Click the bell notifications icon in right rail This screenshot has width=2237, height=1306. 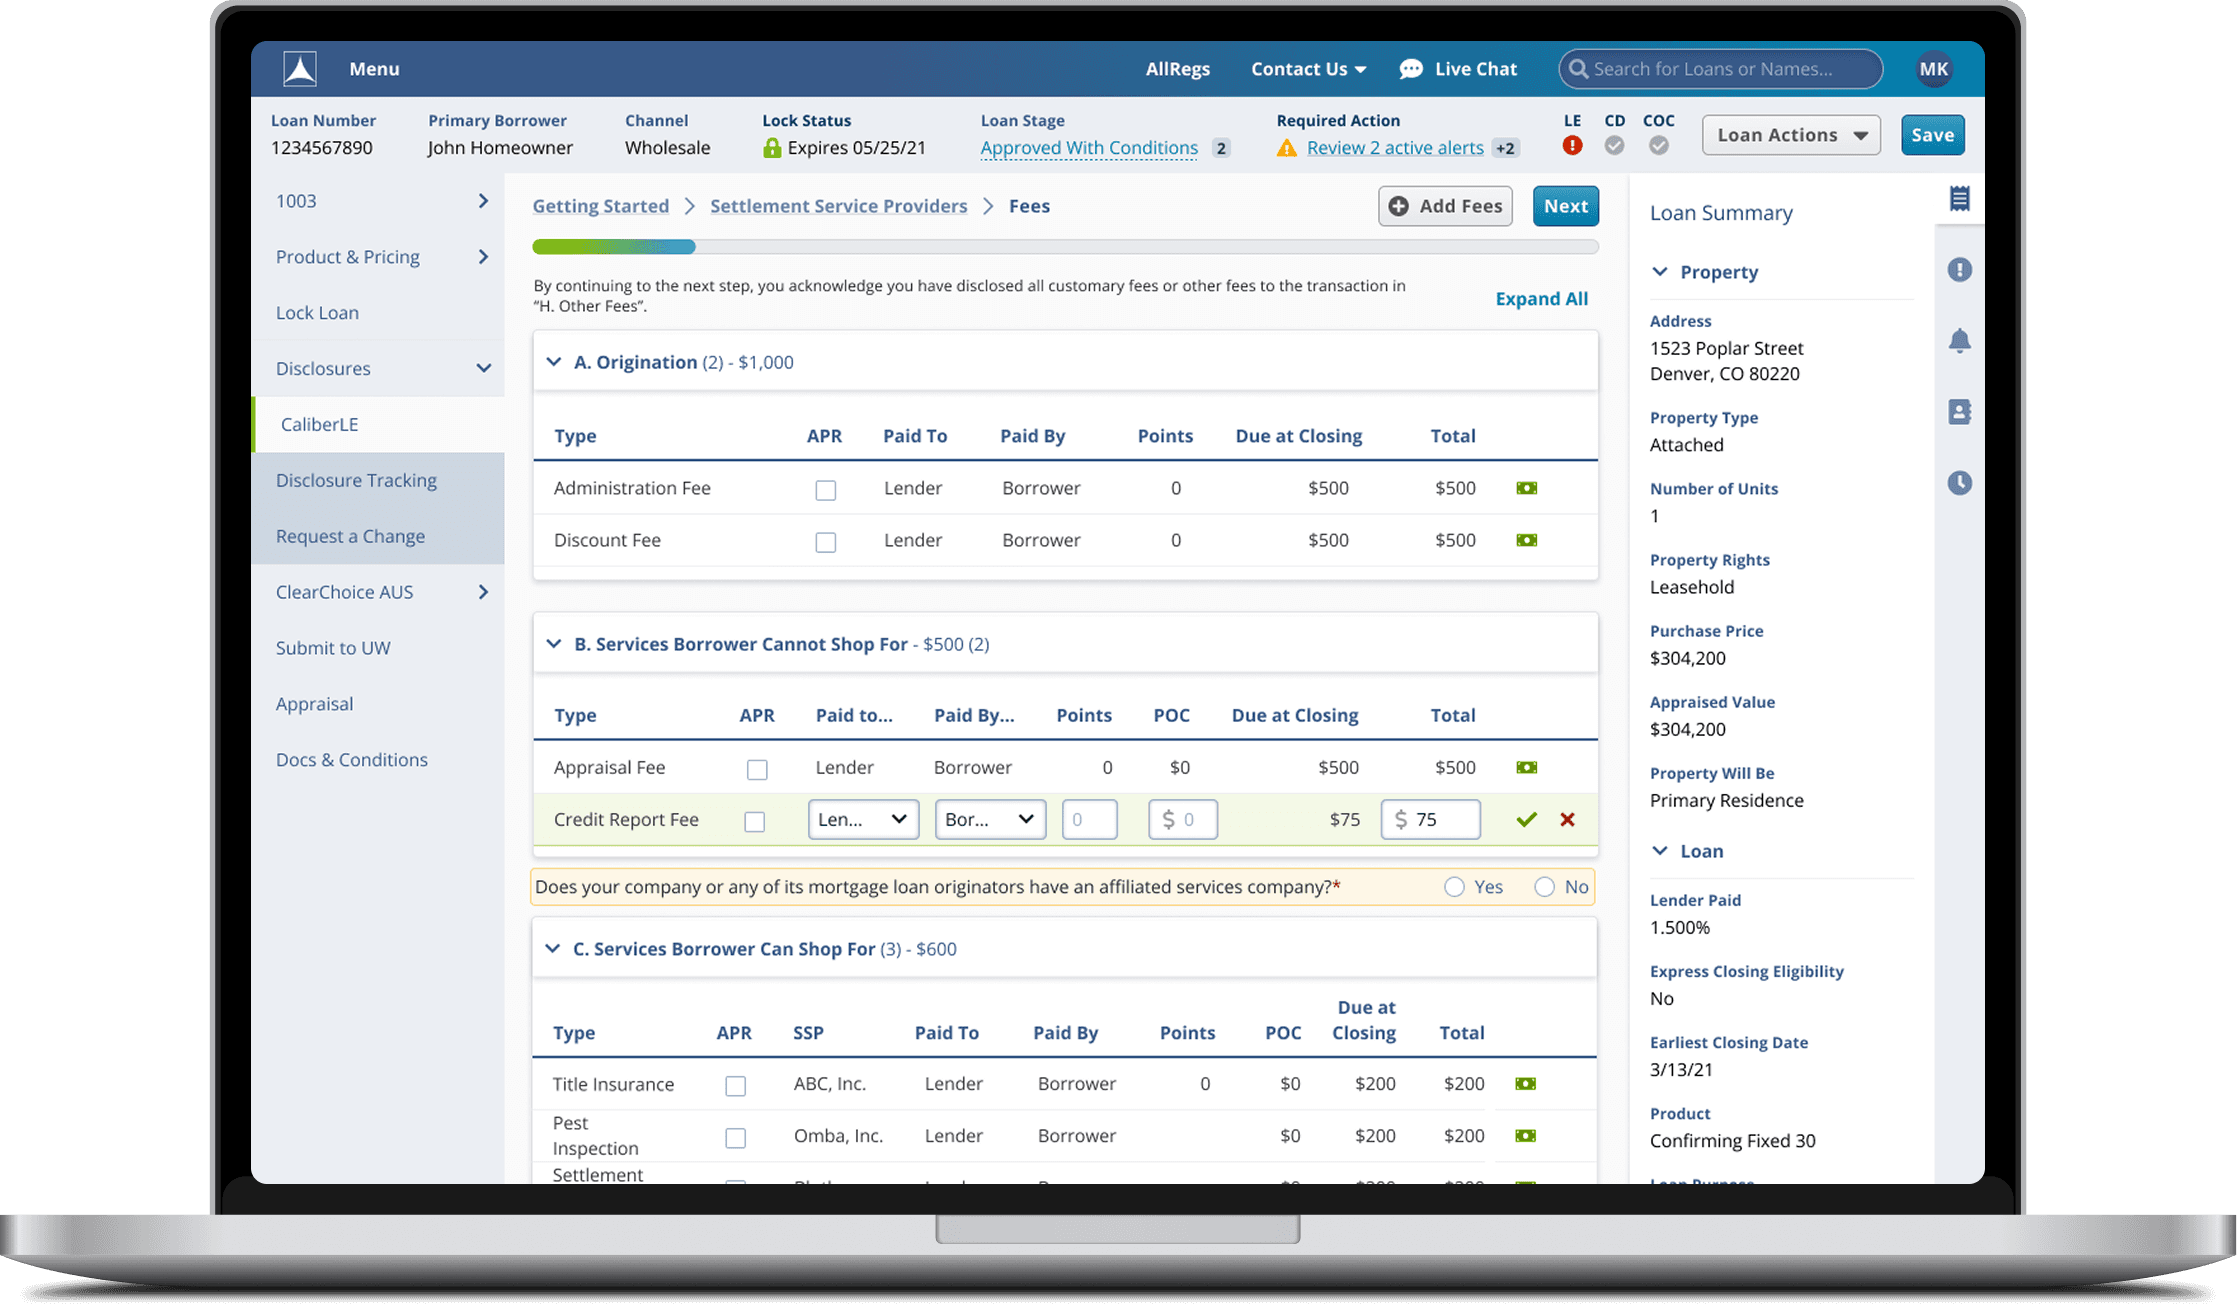tap(1959, 341)
